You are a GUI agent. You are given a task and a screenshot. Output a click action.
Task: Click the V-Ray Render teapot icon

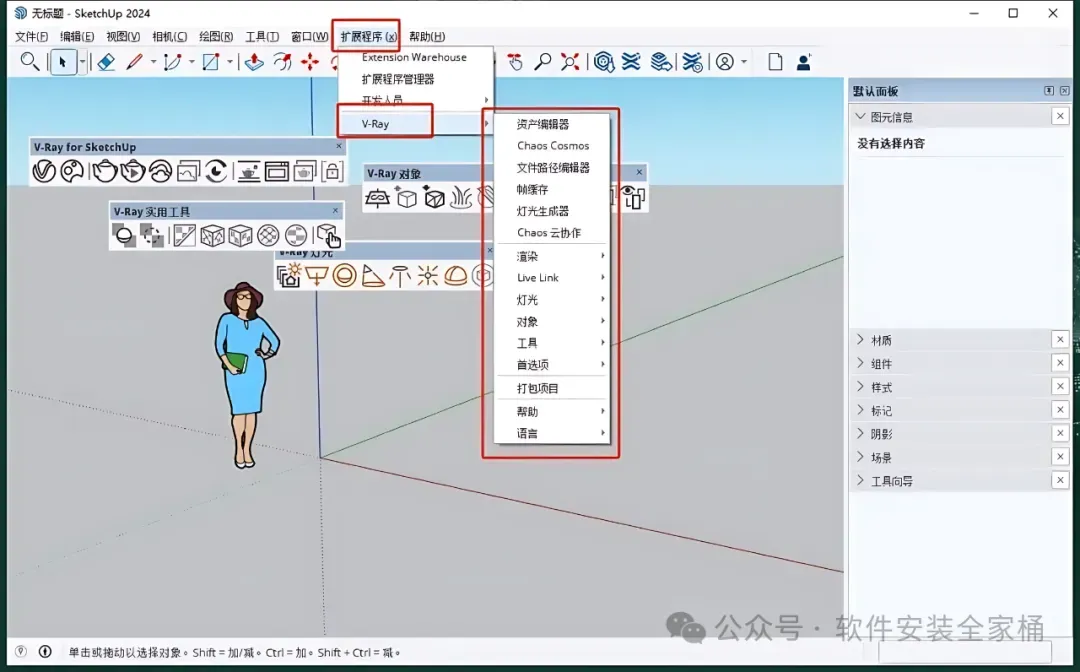[104, 171]
